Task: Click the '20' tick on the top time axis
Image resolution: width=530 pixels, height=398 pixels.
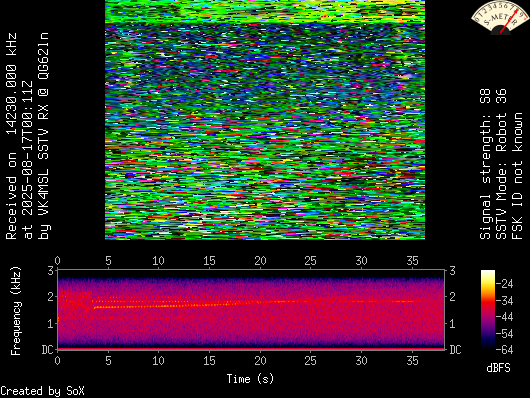Action: [260, 261]
